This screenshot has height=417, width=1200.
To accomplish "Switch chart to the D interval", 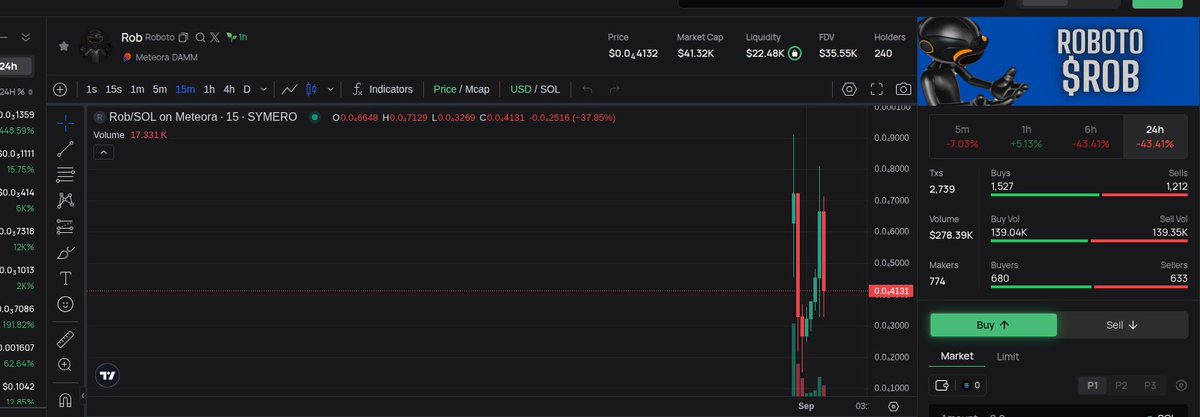I will 248,89.
